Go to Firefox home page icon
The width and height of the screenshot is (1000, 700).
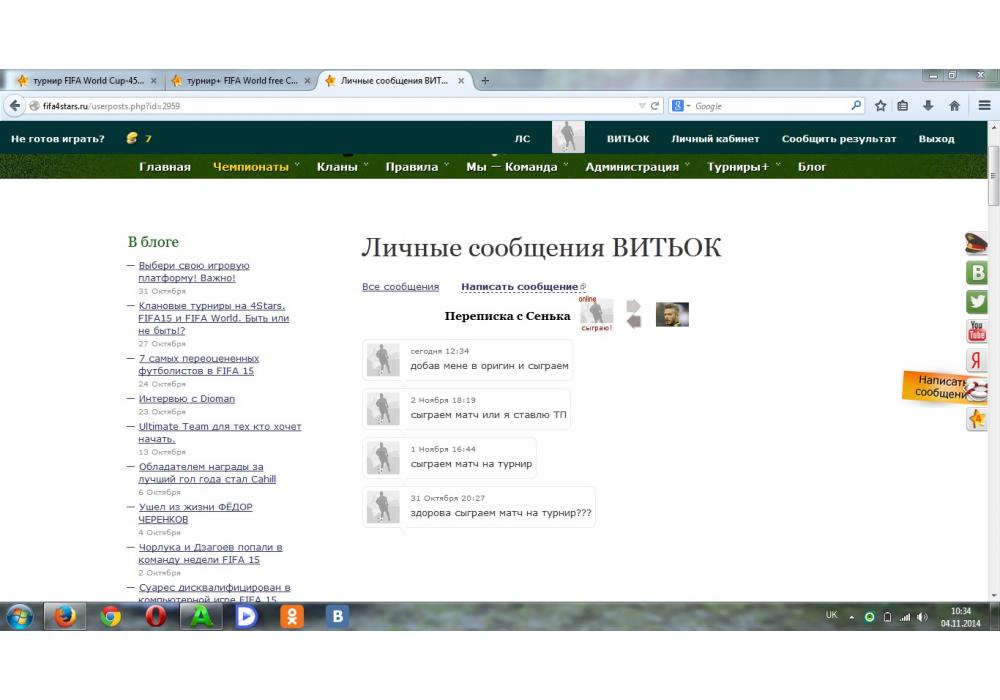coord(954,106)
